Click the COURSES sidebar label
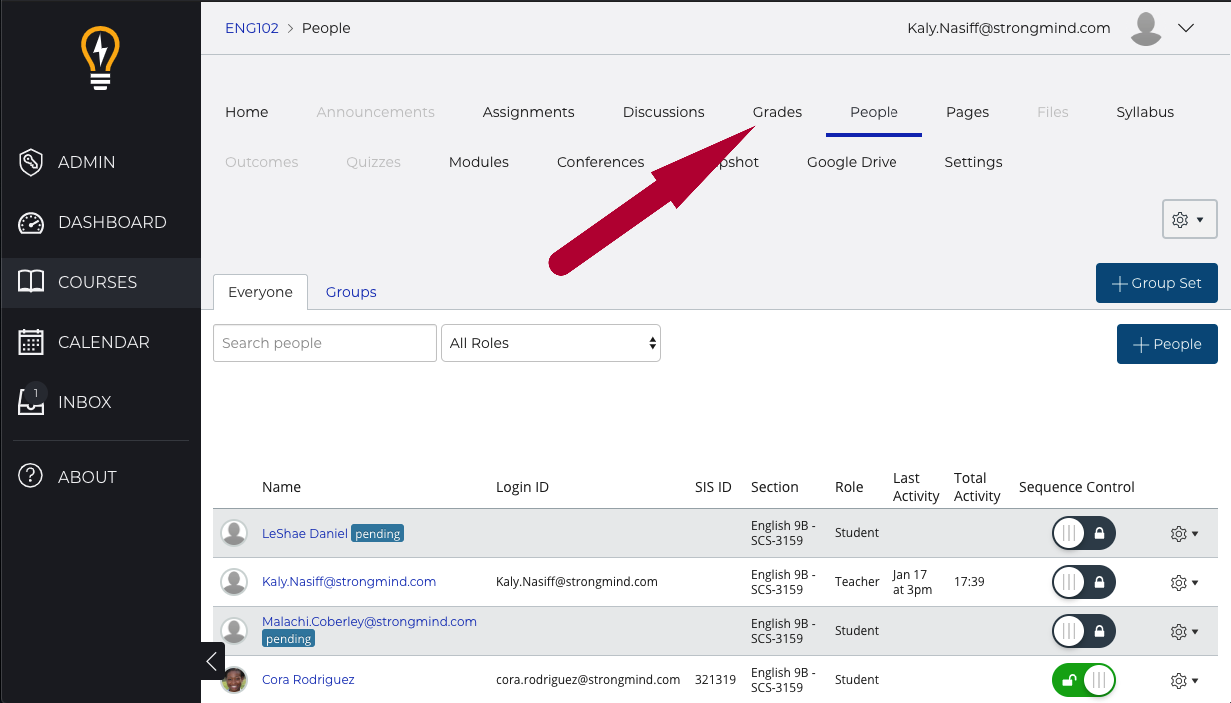This screenshot has width=1231, height=703. click(x=97, y=282)
